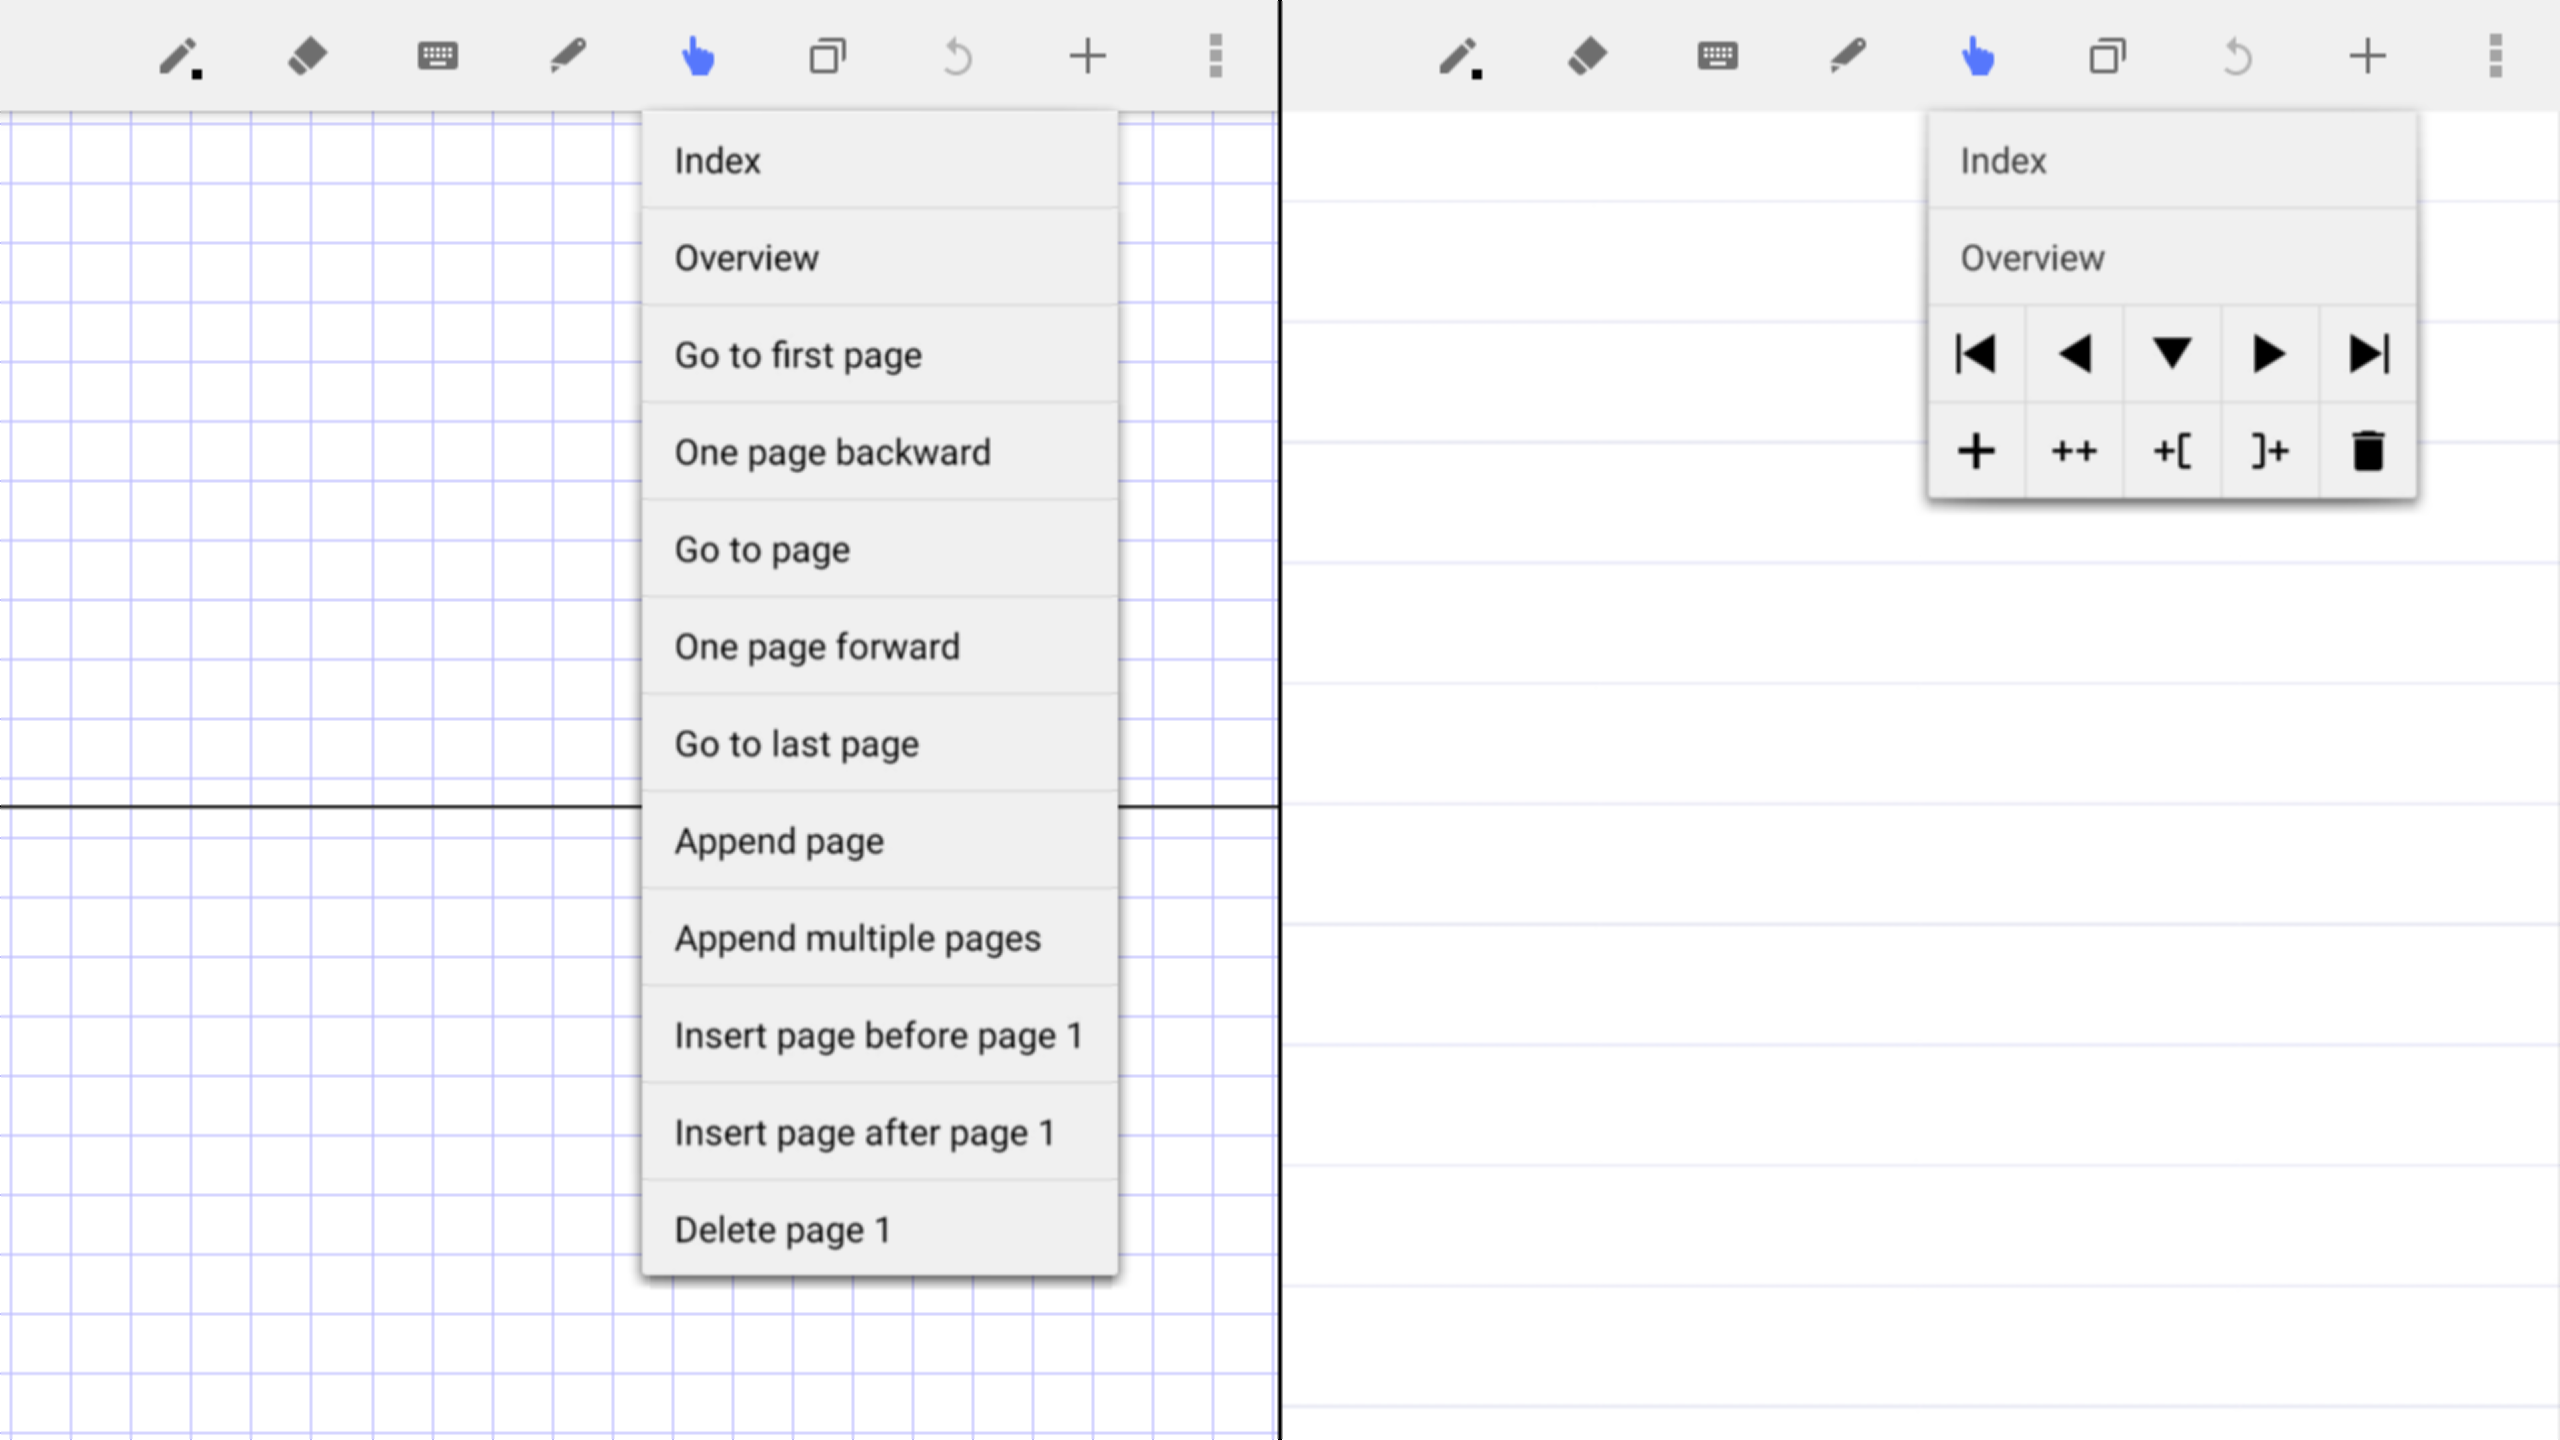Tap the trash icon to delete the page
This screenshot has height=1440, width=2560.
[2367, 450]
